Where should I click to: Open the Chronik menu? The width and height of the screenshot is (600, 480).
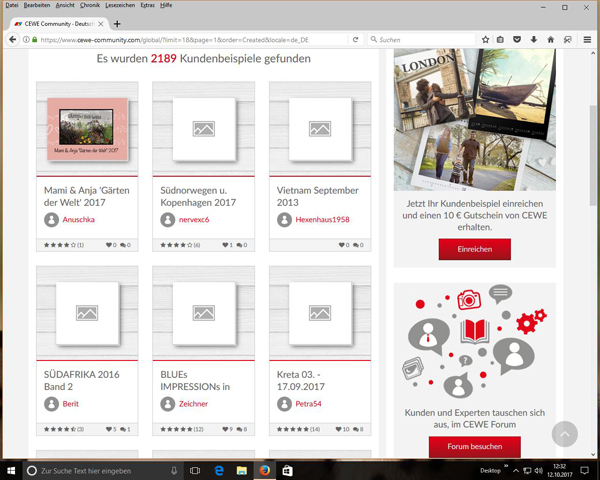(x=90, y=5)
